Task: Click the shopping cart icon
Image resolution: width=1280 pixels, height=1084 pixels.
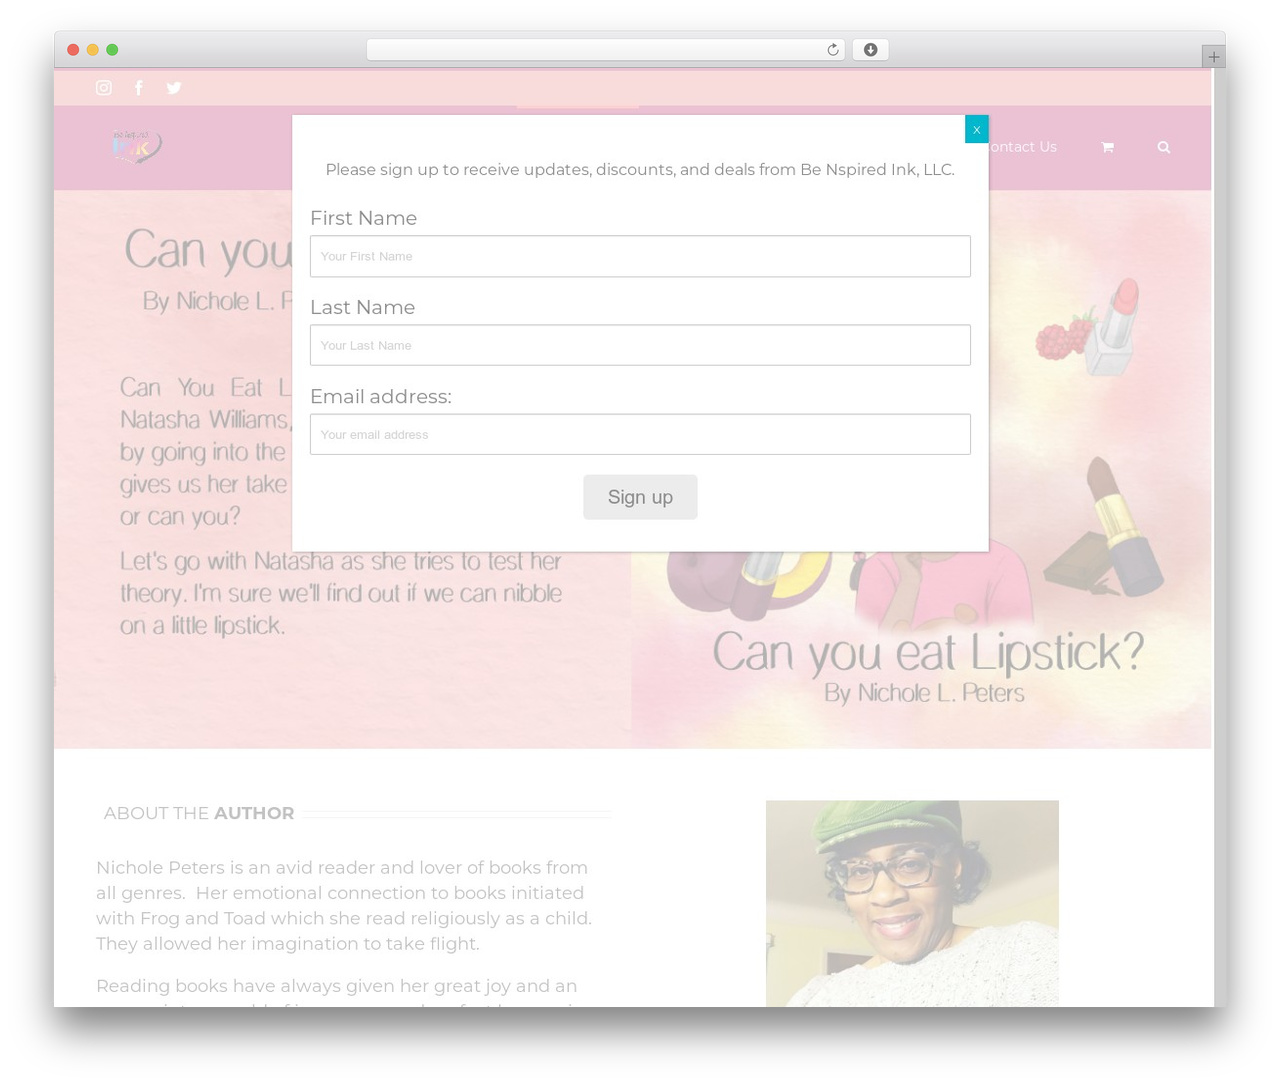Action: click(x=1107, y=147)
